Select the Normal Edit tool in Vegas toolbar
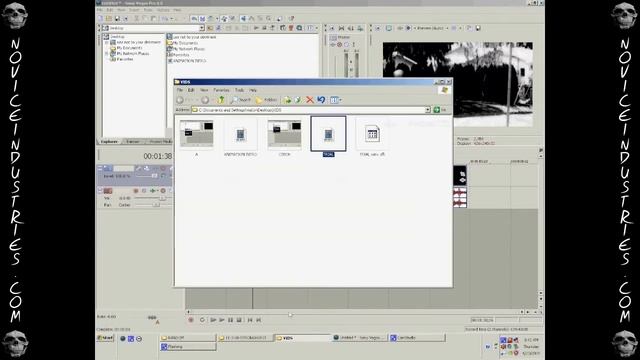 click(x=243, y=18)
